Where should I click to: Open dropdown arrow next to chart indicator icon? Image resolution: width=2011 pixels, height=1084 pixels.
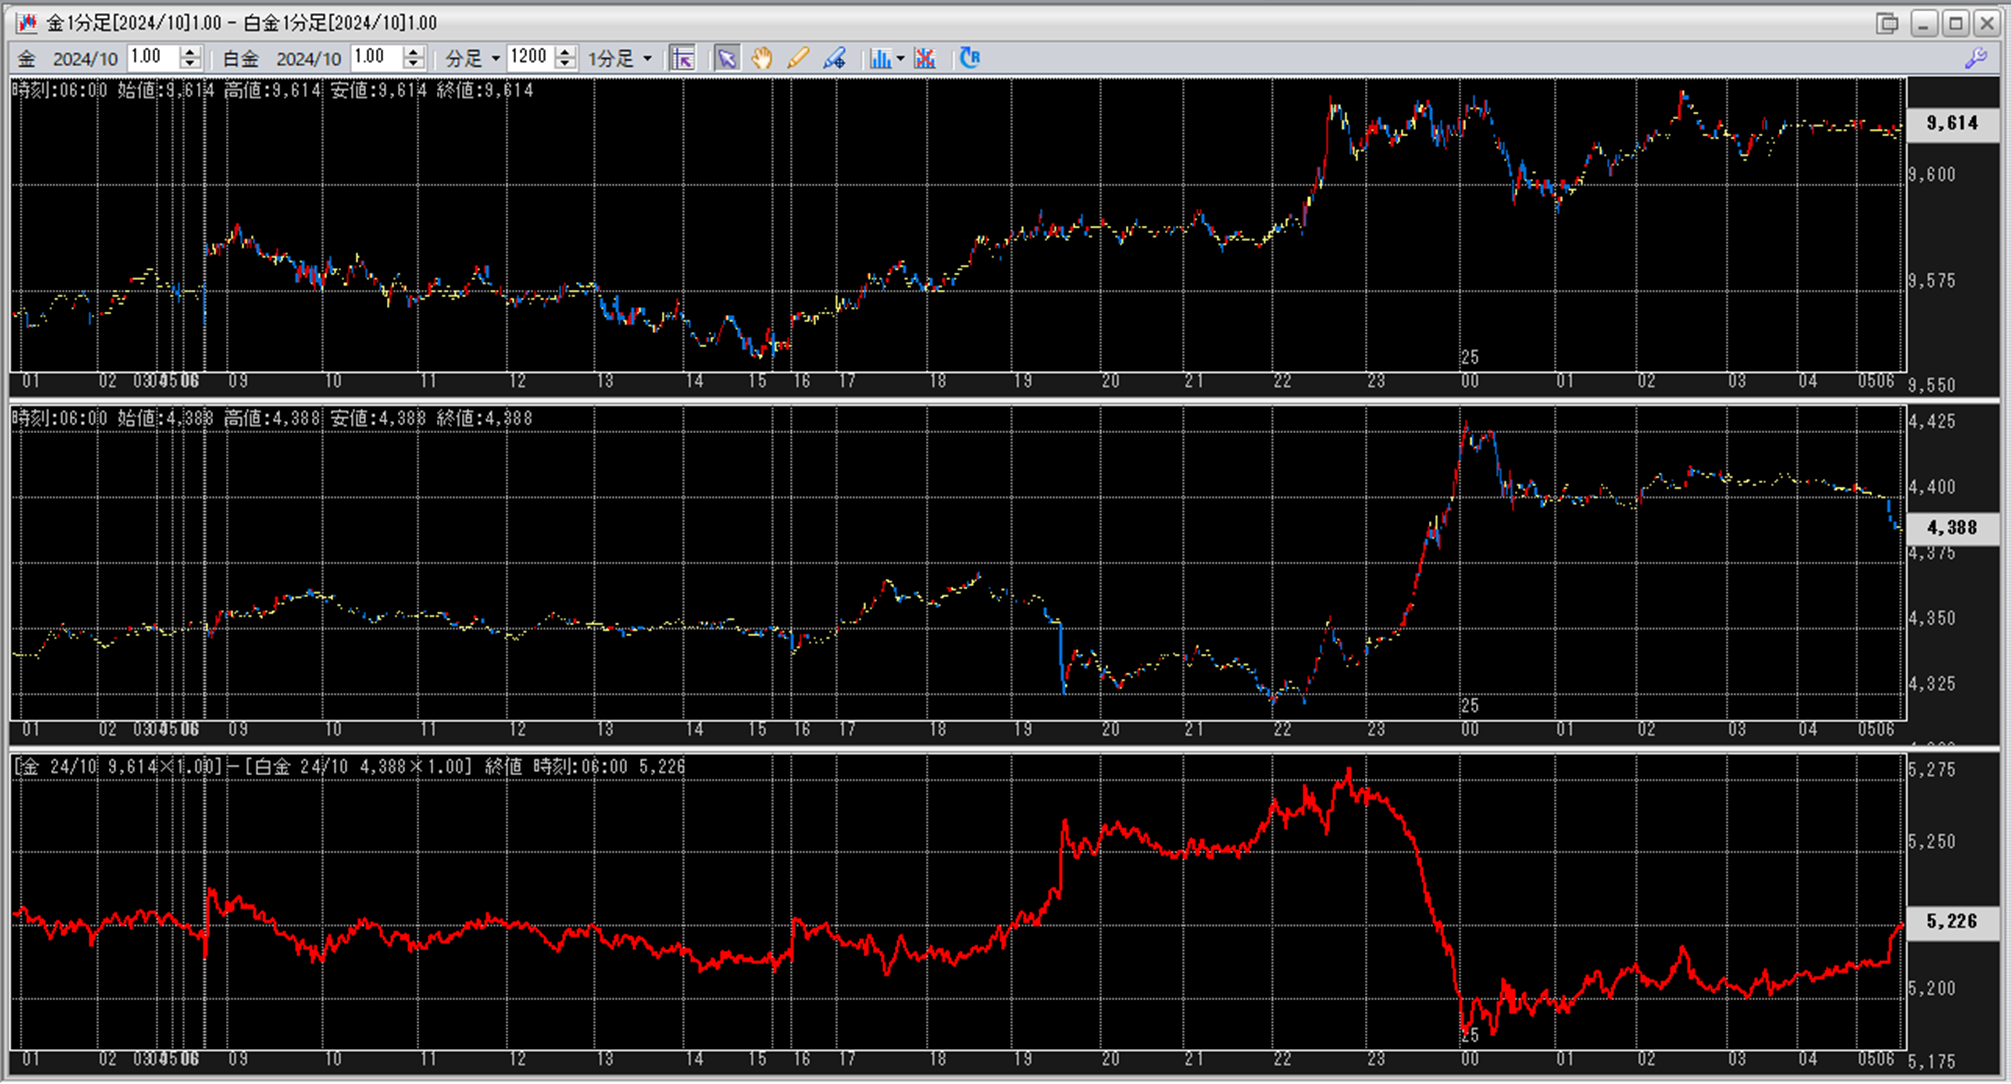900,58
